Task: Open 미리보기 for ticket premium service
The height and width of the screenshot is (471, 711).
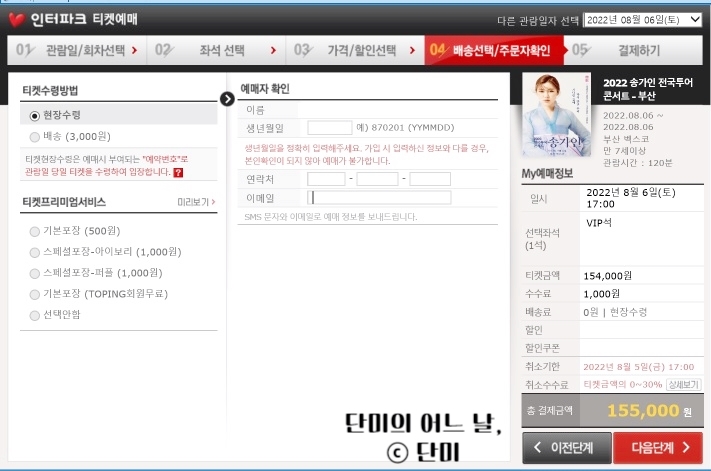Action: [x=196, y=202]
